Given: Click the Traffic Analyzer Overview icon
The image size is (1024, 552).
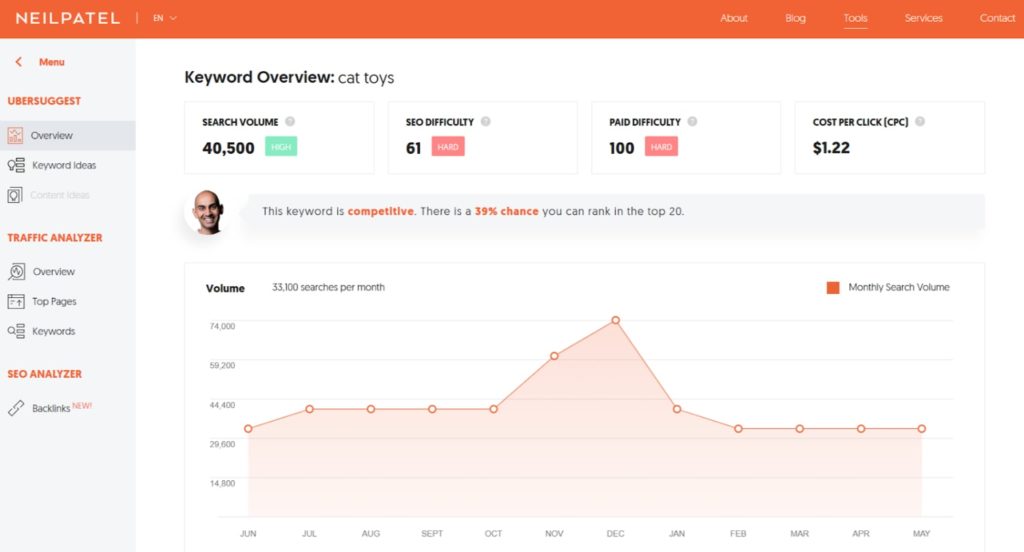Looking at the screenshot, I should click(16, 271).
